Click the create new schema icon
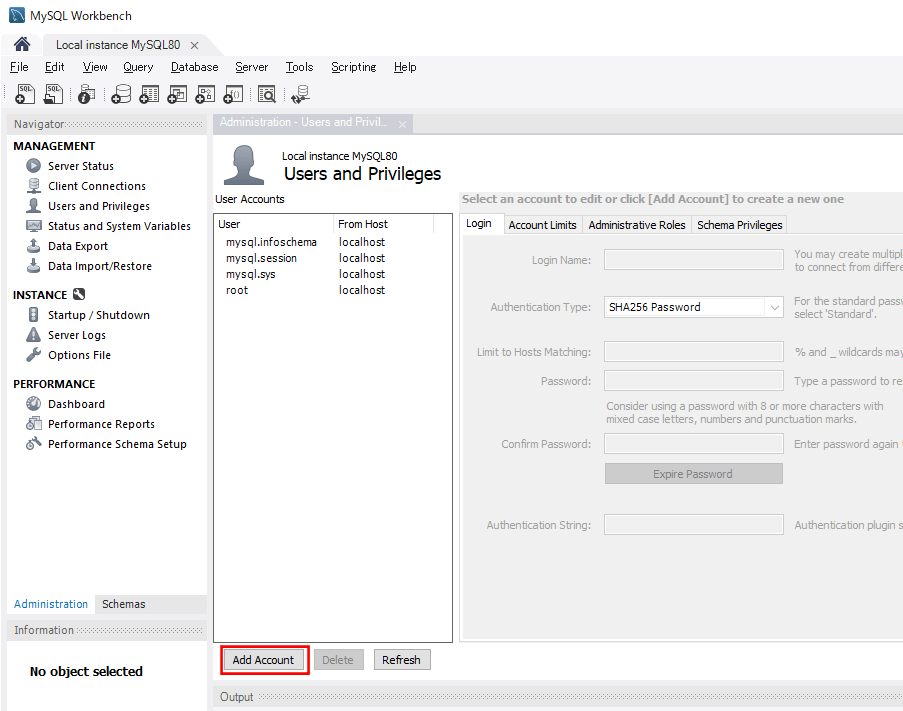Screen dimensions: 903x711 click(121, 94)
